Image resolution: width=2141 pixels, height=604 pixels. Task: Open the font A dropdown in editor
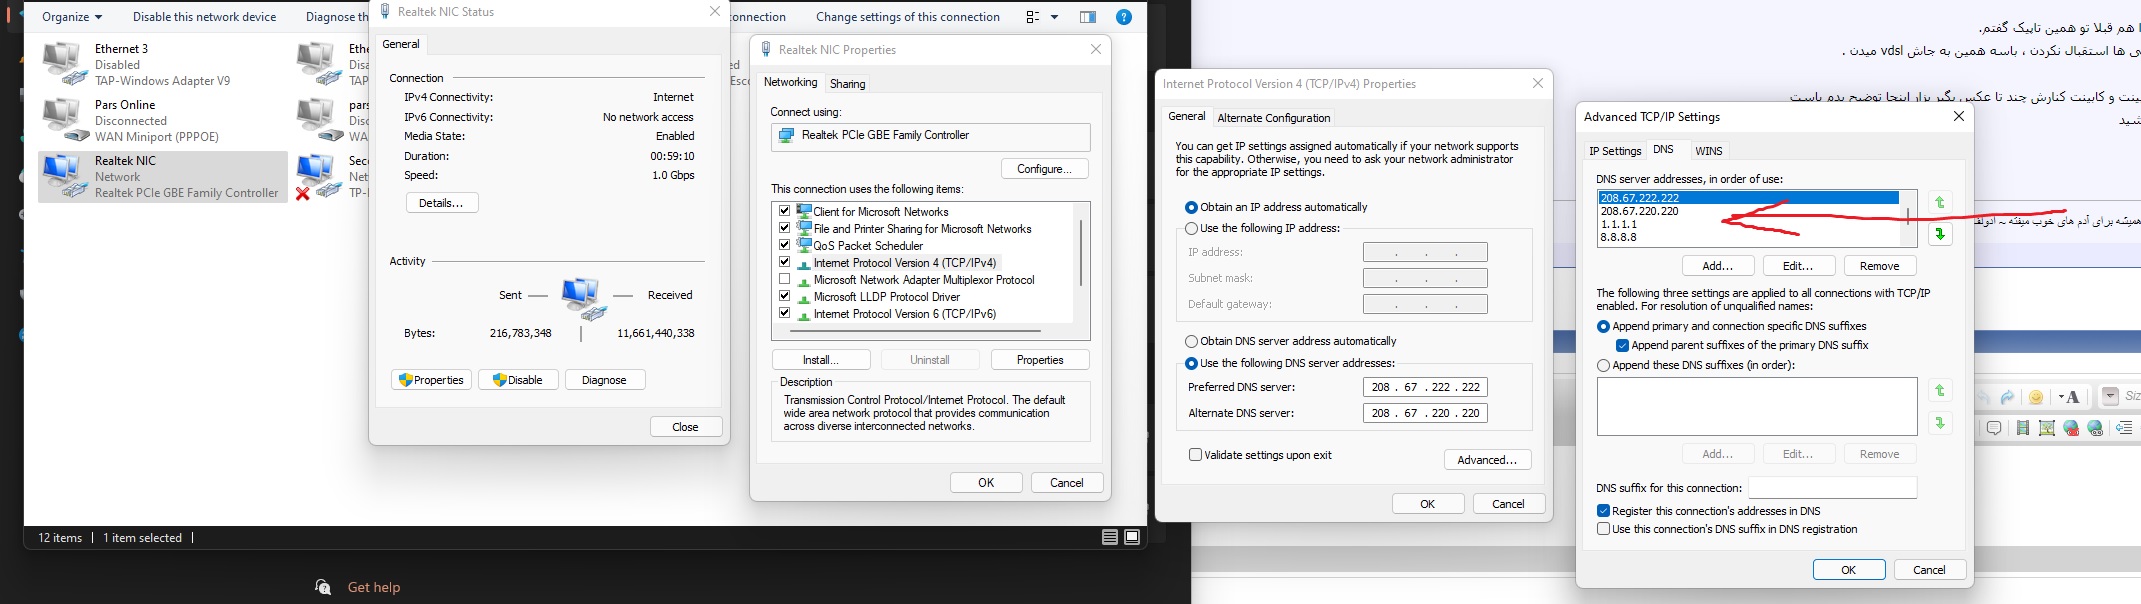pyautogui.click(x=2070, y=397)
